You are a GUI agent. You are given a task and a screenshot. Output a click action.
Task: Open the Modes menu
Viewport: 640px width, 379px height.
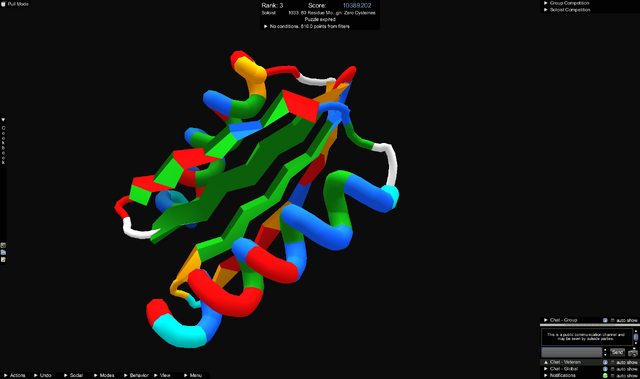pos(104,375)
